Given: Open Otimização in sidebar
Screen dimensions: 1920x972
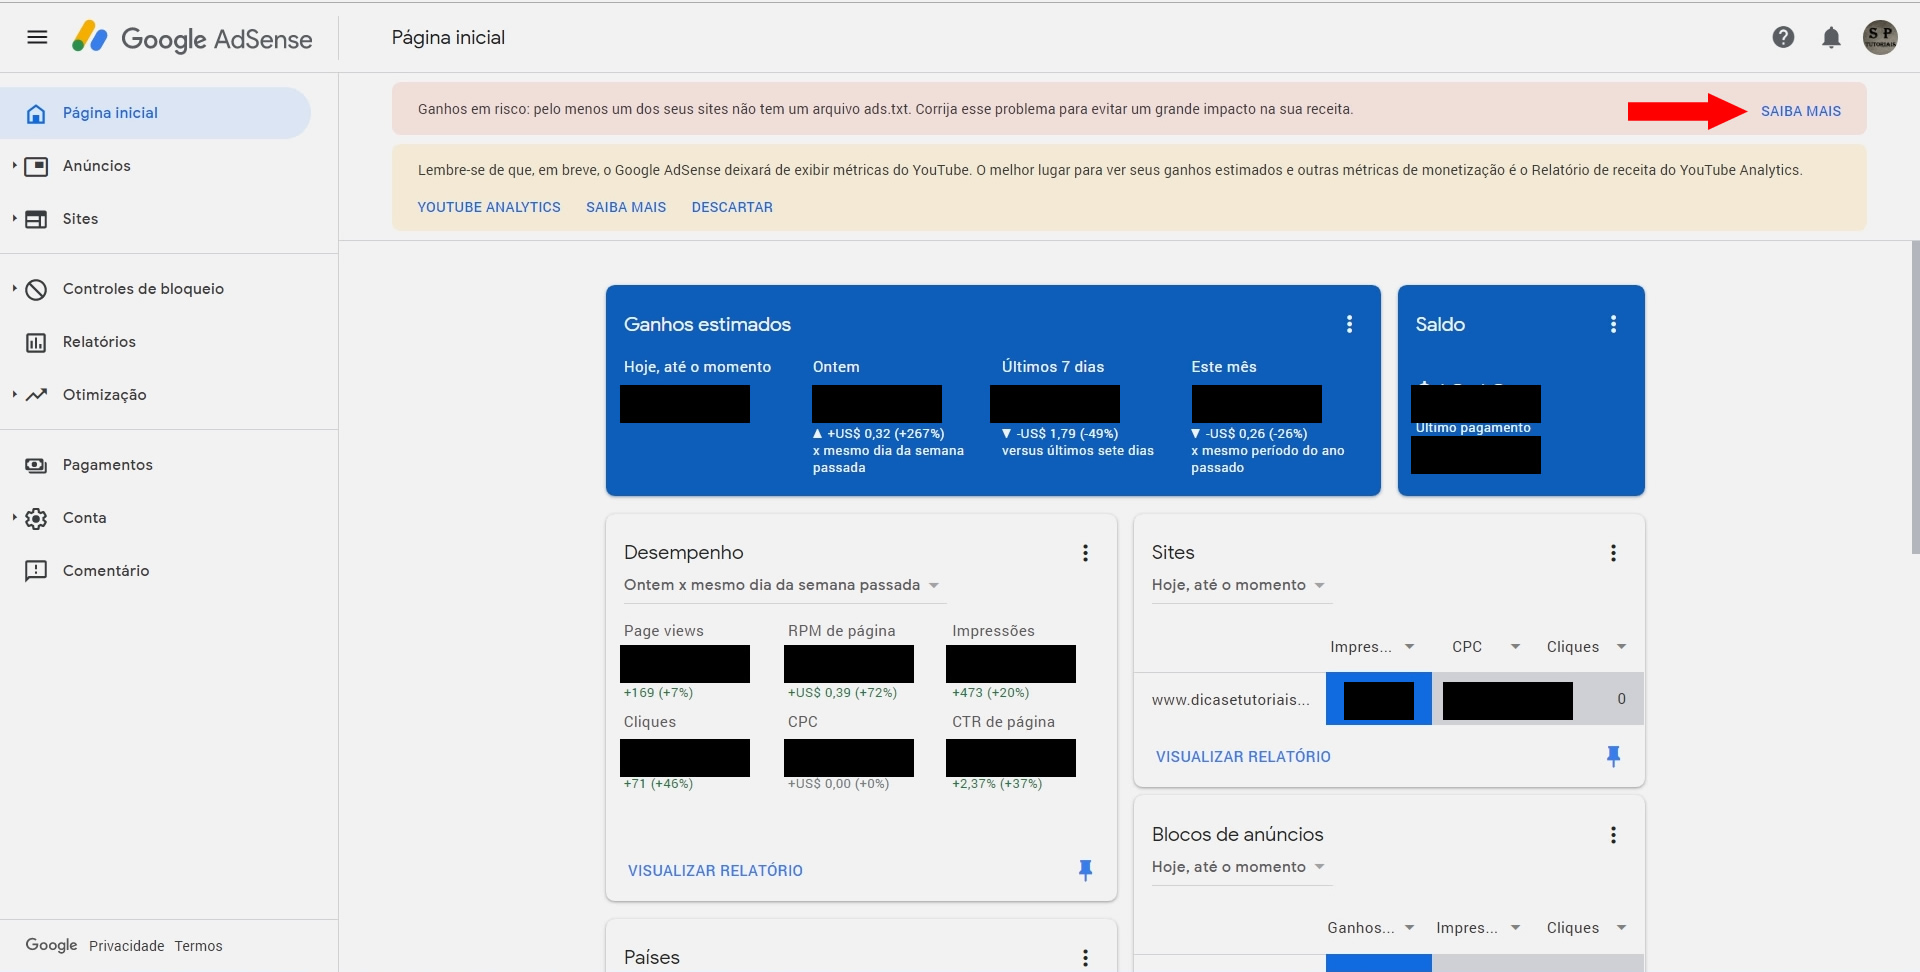Looking at the screenshot, I should point(104,395).
